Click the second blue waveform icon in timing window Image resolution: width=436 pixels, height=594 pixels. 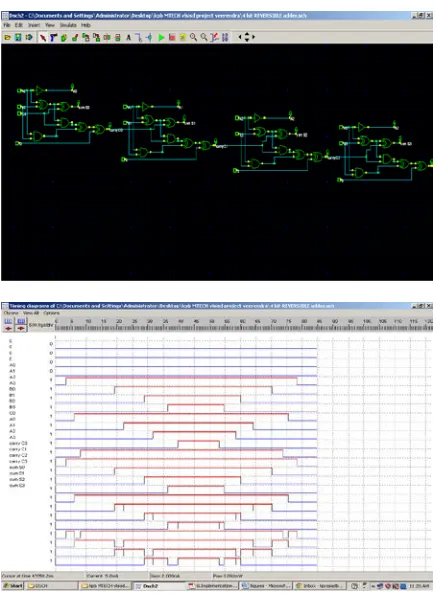21,321
